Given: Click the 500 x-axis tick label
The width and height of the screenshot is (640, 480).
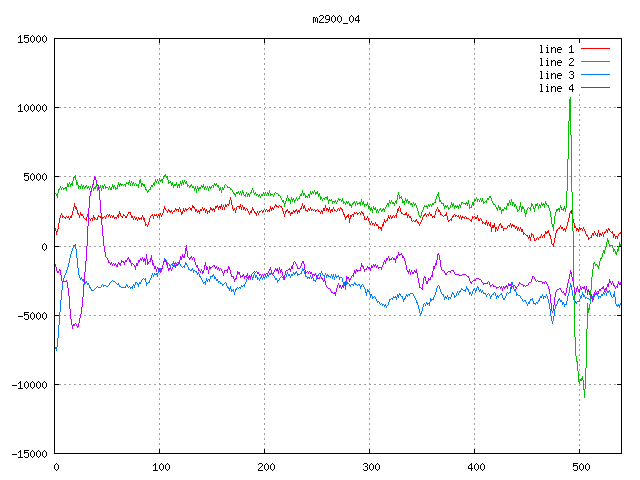Looking at the screenshot, I should click(x=580, y=467).
